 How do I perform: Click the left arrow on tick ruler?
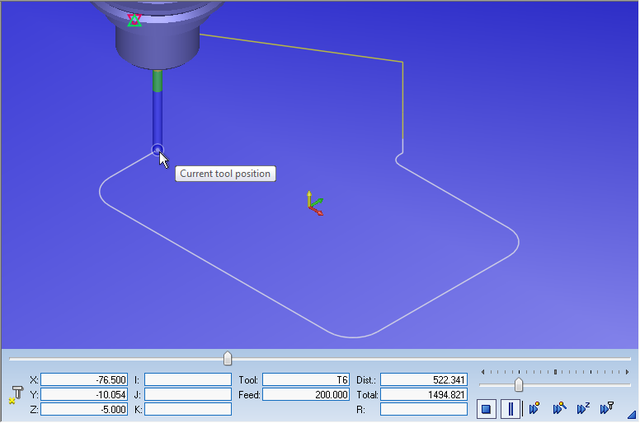(483, 372)
